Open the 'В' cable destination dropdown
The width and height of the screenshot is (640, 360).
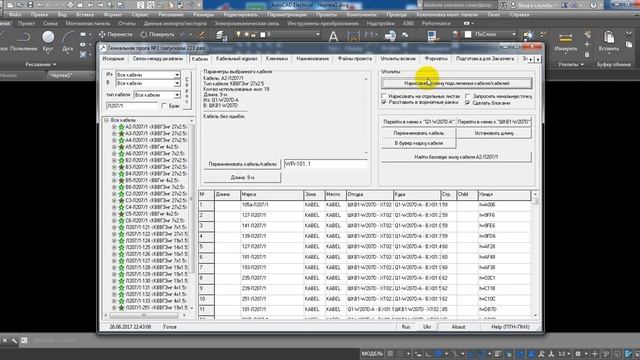[177, 83]
